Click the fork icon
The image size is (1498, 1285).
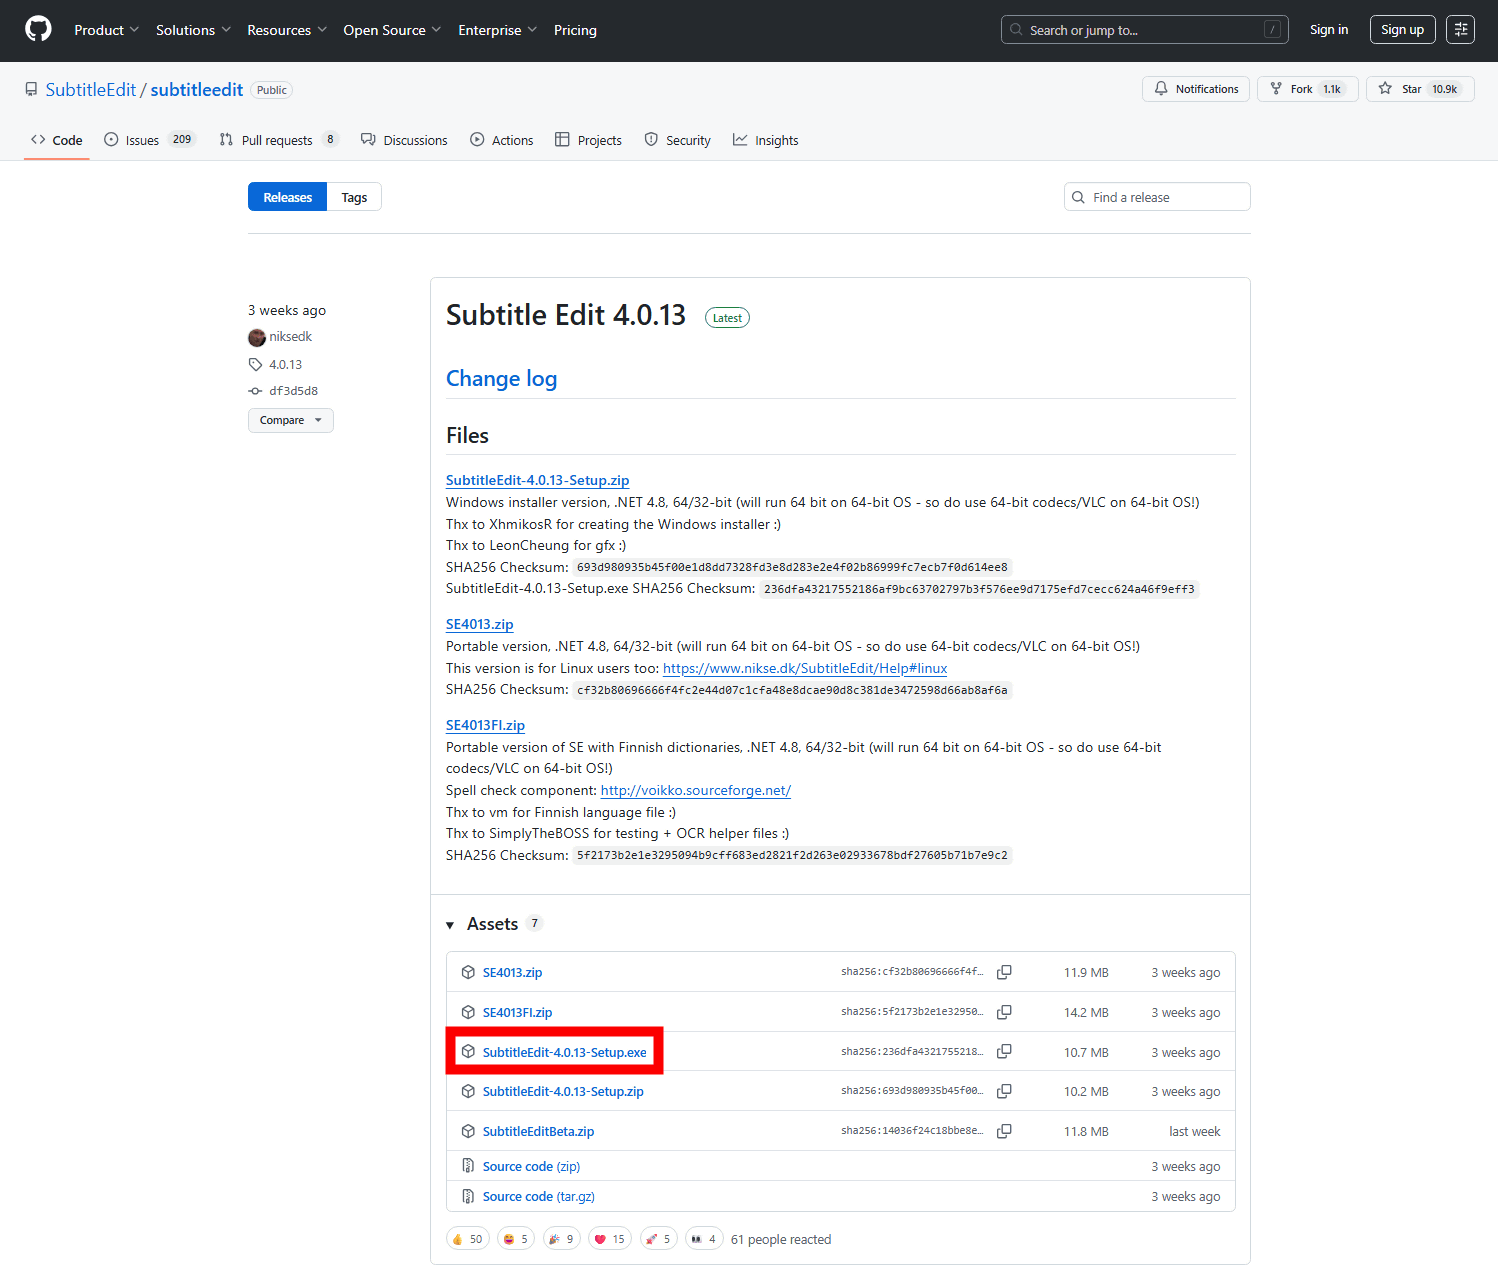pyautogui.click(x=1276, y=89)
